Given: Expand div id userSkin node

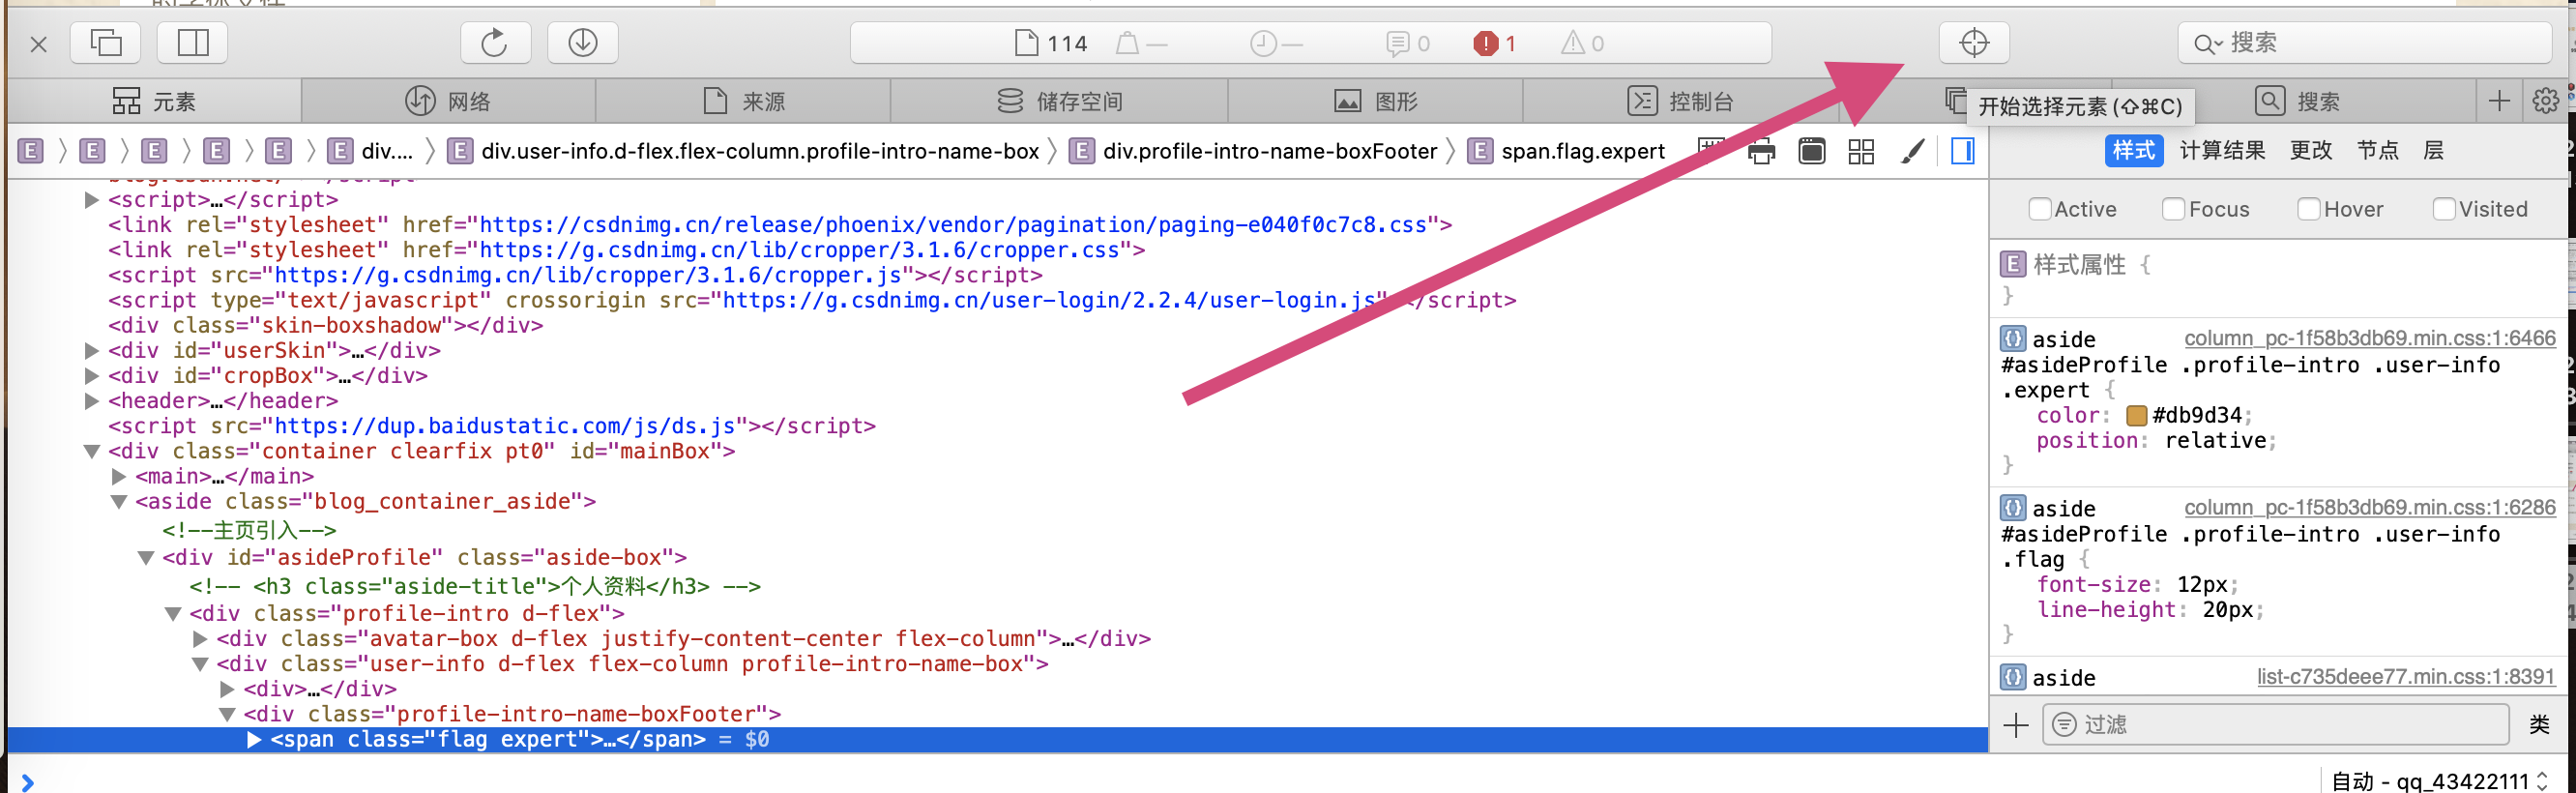Looking at the screenshot, I should [91, 351].
